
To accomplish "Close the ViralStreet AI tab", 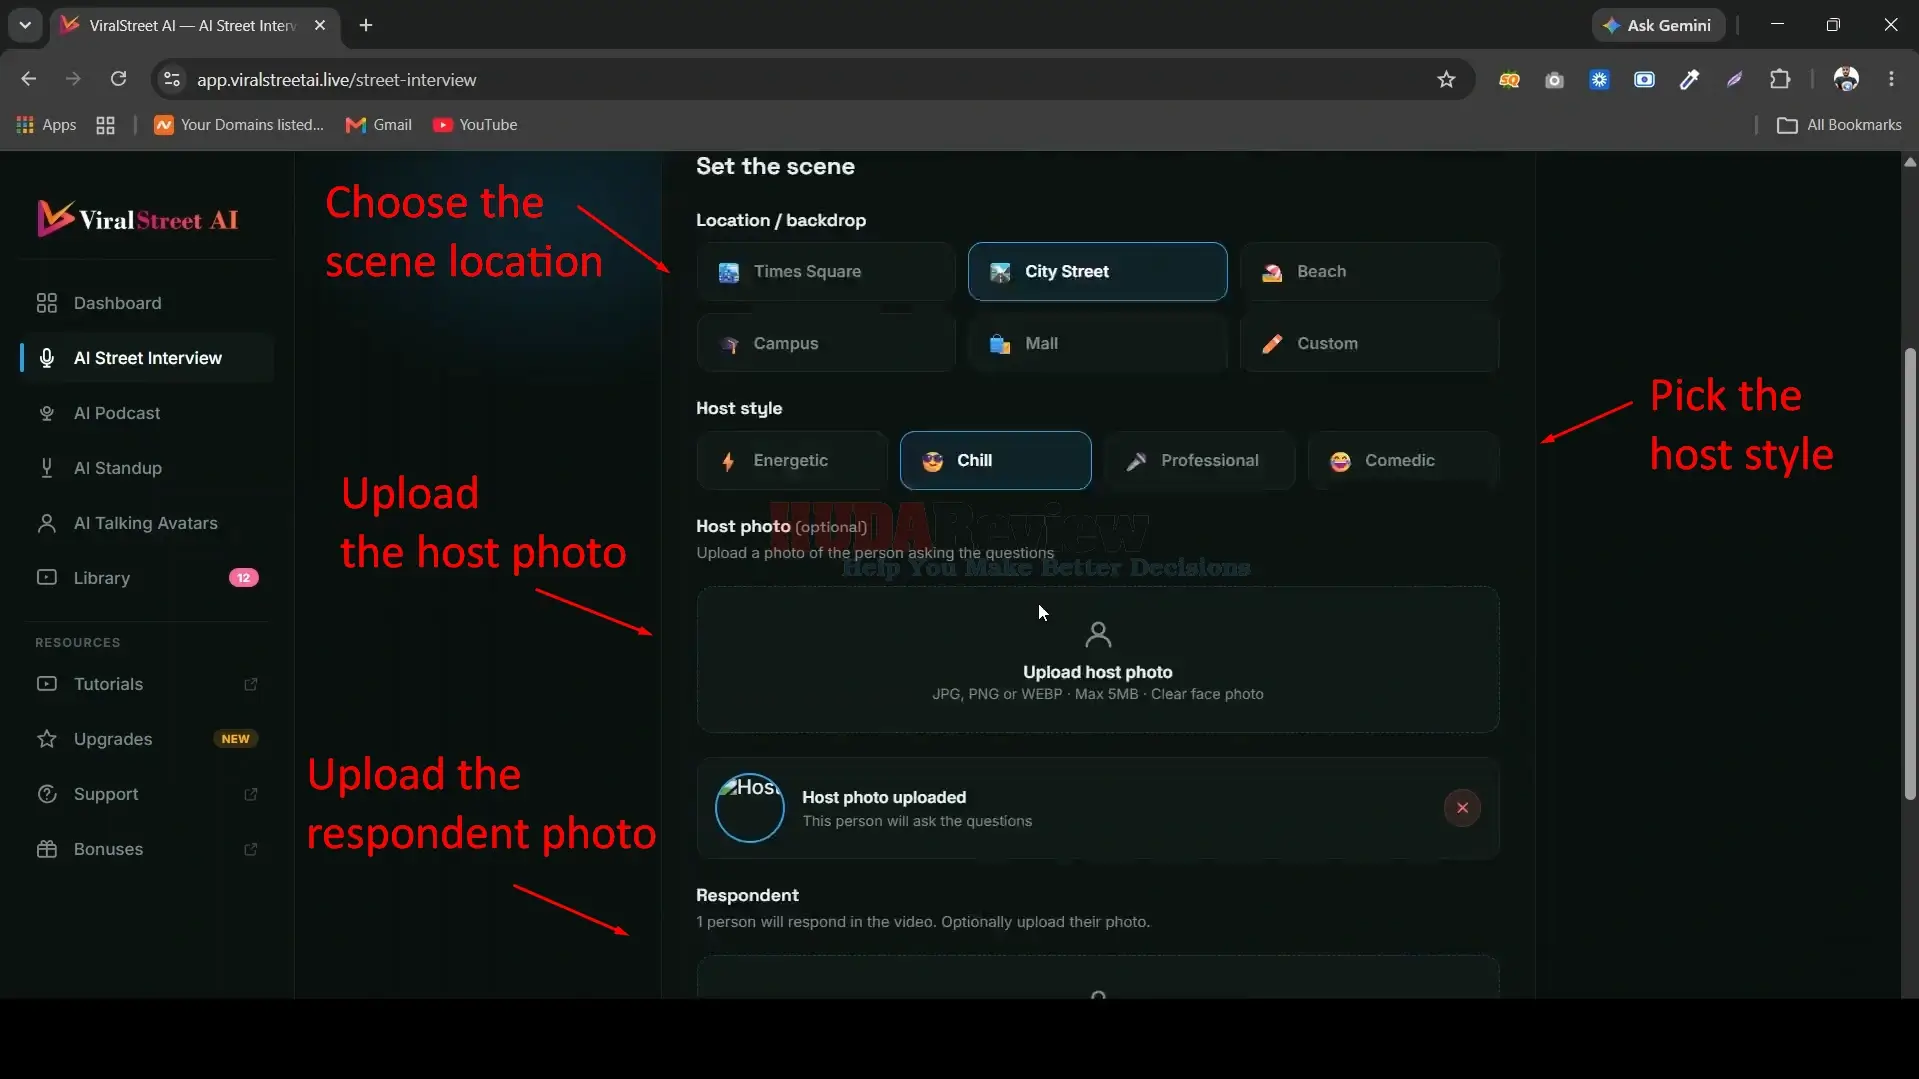I will pos(320,25).
